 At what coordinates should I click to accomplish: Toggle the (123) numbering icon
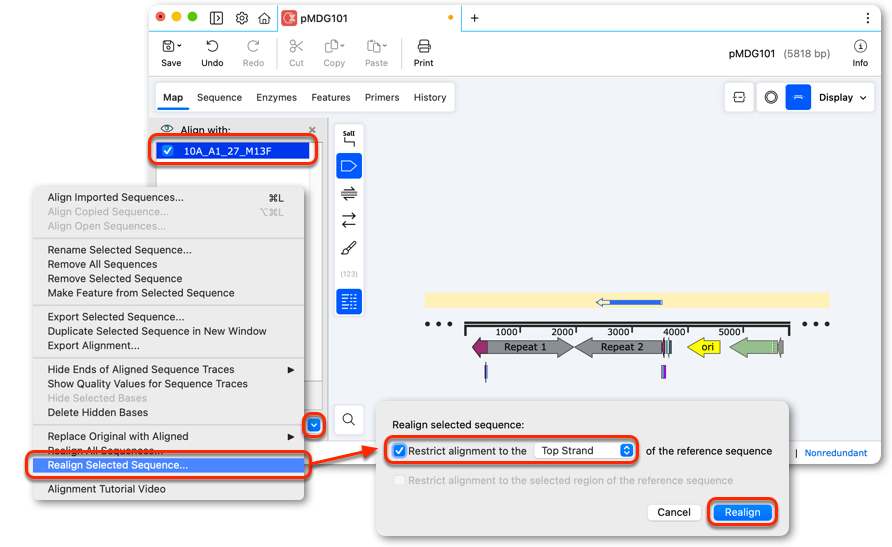click(349, 274)
